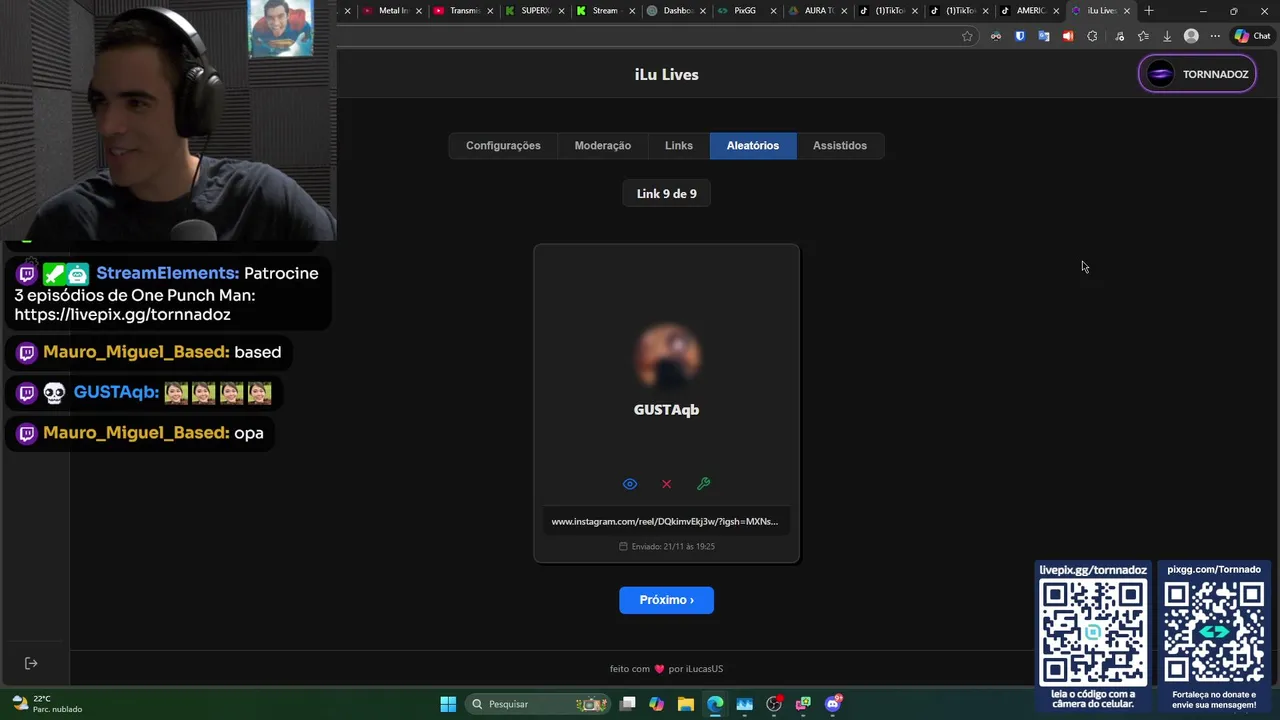1280x720 pixels.
Task: Open the Bitwarden shield extension icon
Action: tap(1020, 36)
